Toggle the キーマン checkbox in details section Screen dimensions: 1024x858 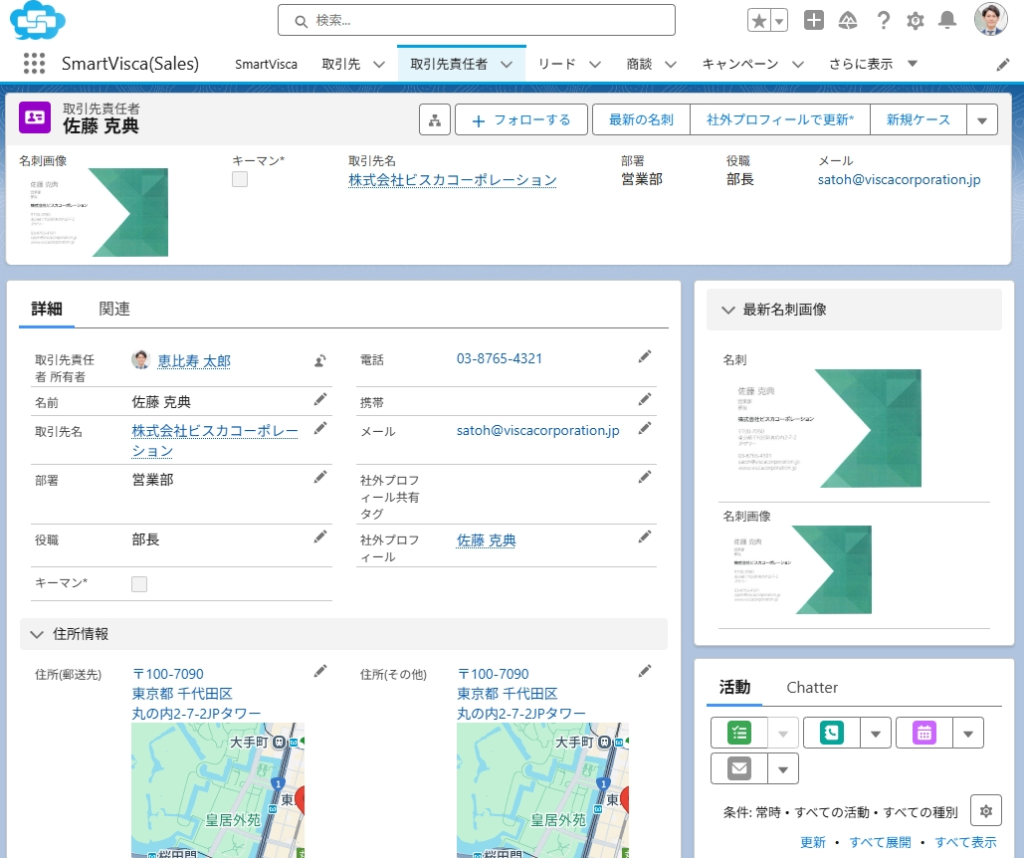[x=140, y=584]
